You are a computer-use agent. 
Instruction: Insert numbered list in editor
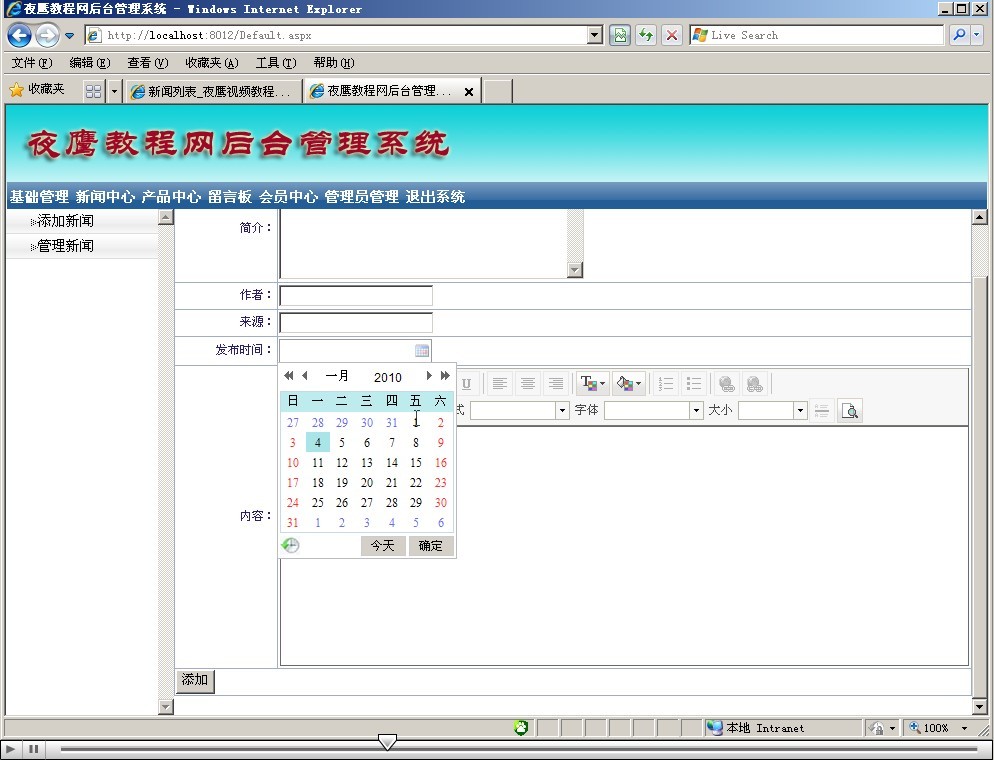point(666,384)
